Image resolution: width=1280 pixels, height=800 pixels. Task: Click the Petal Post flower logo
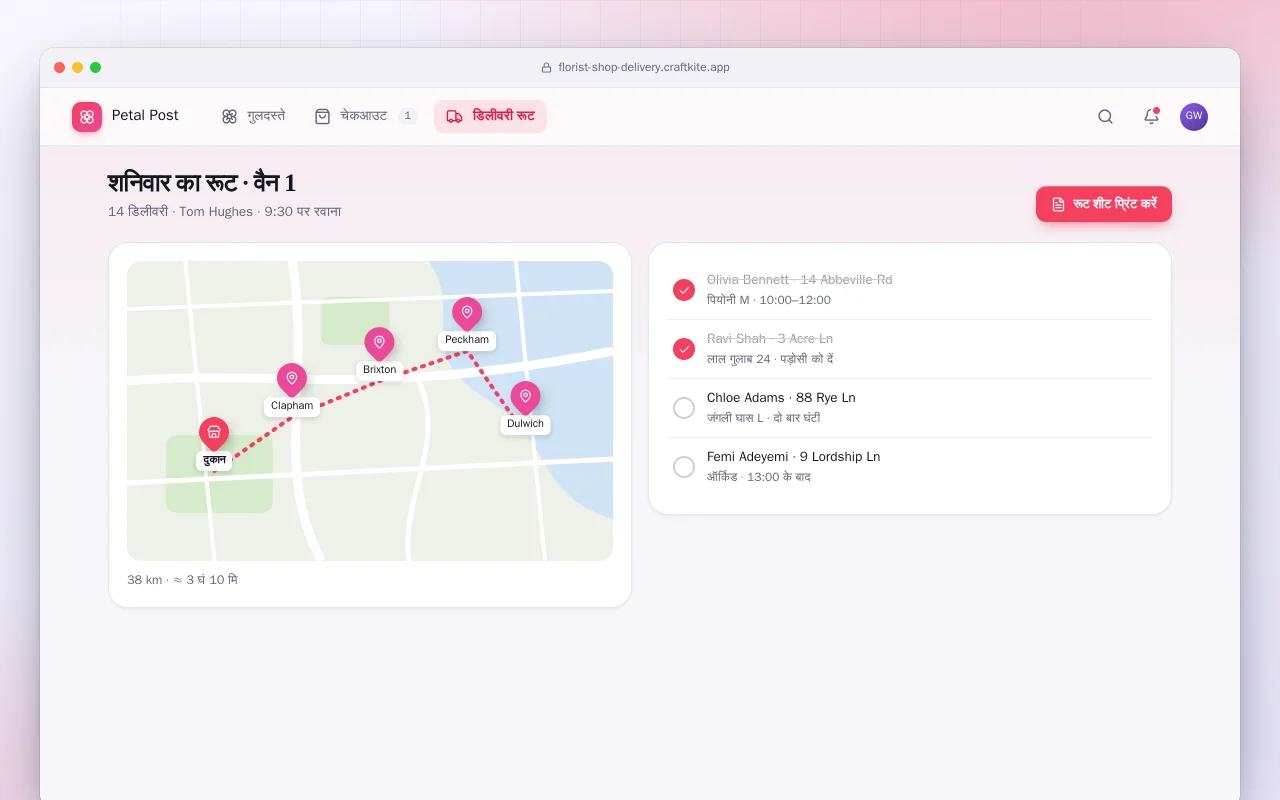pyautogui.click(x=87, y=116)
